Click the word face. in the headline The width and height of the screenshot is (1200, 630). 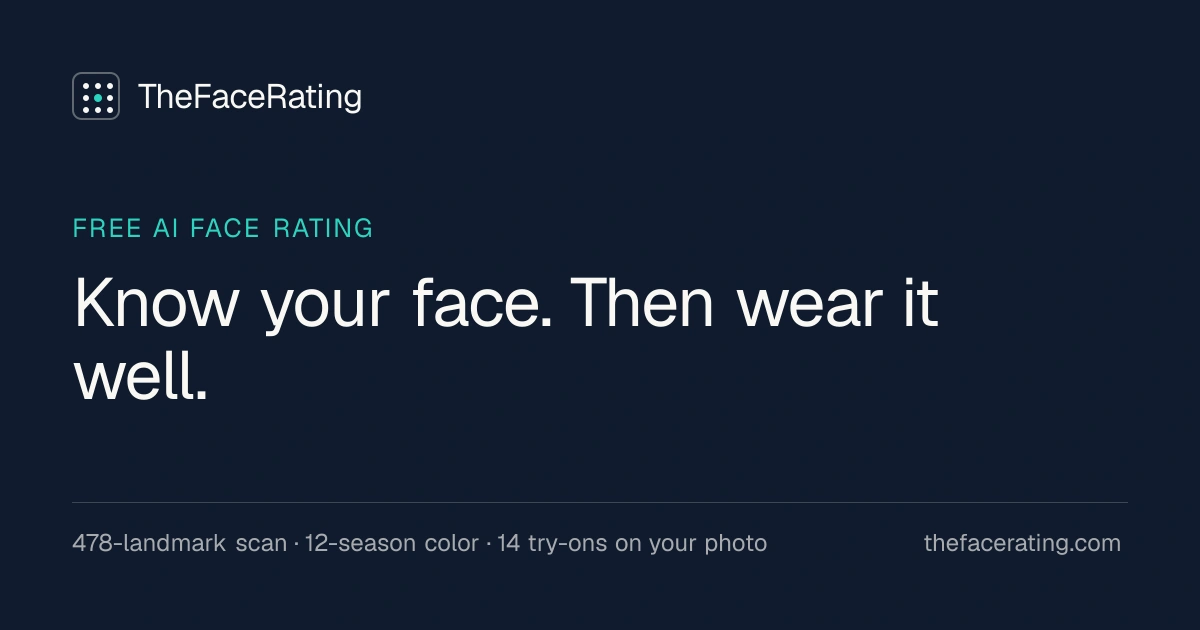(482, 302)
